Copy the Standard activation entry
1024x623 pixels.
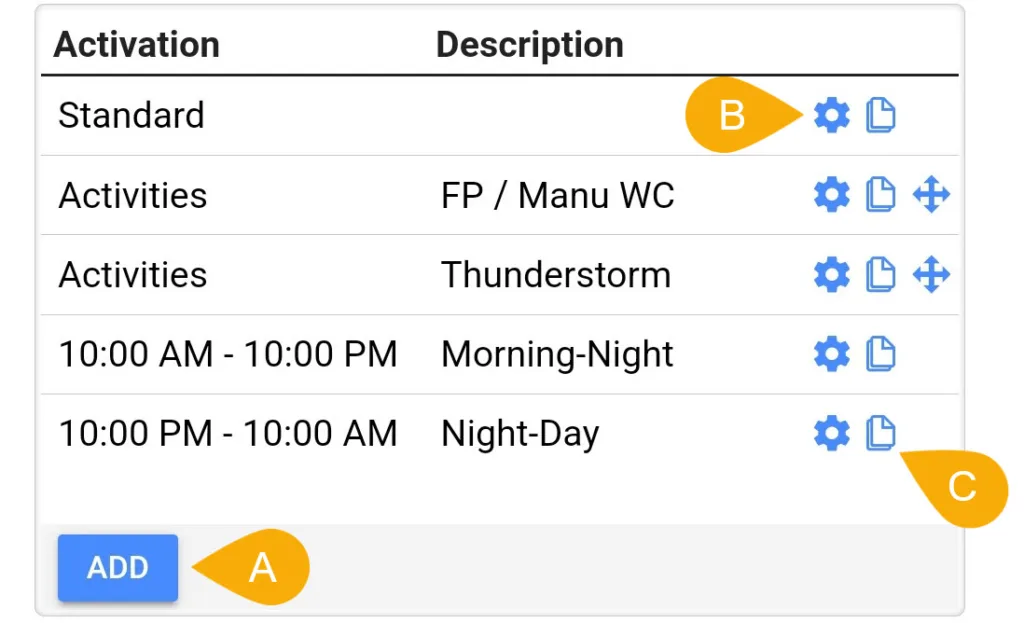(880, 116)
